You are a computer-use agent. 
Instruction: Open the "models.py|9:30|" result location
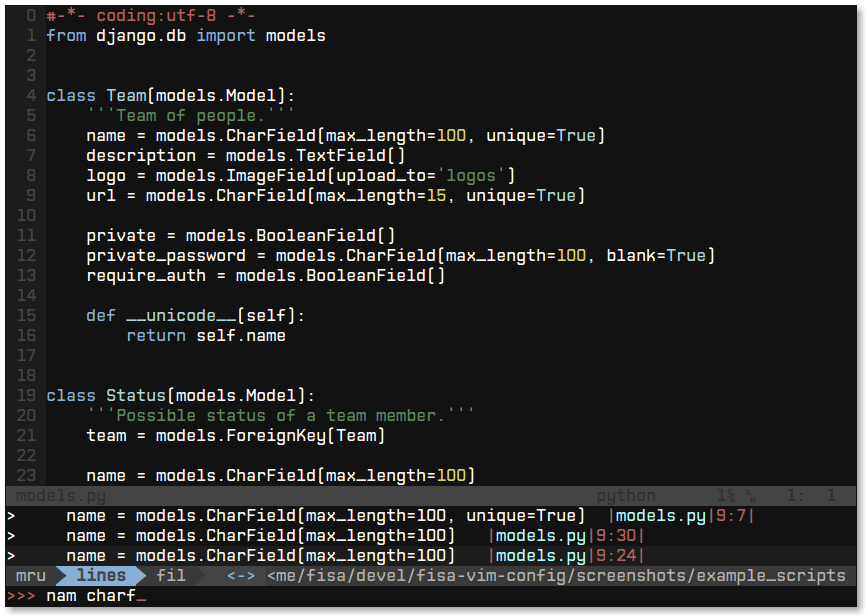[x=565, y=535]
